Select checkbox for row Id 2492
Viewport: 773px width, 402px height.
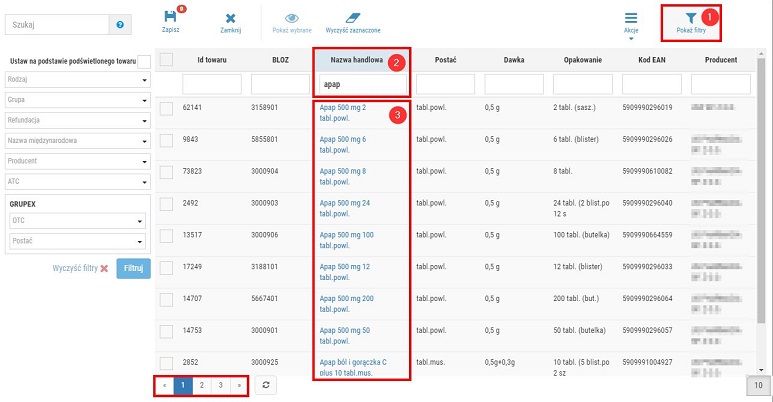166,204
